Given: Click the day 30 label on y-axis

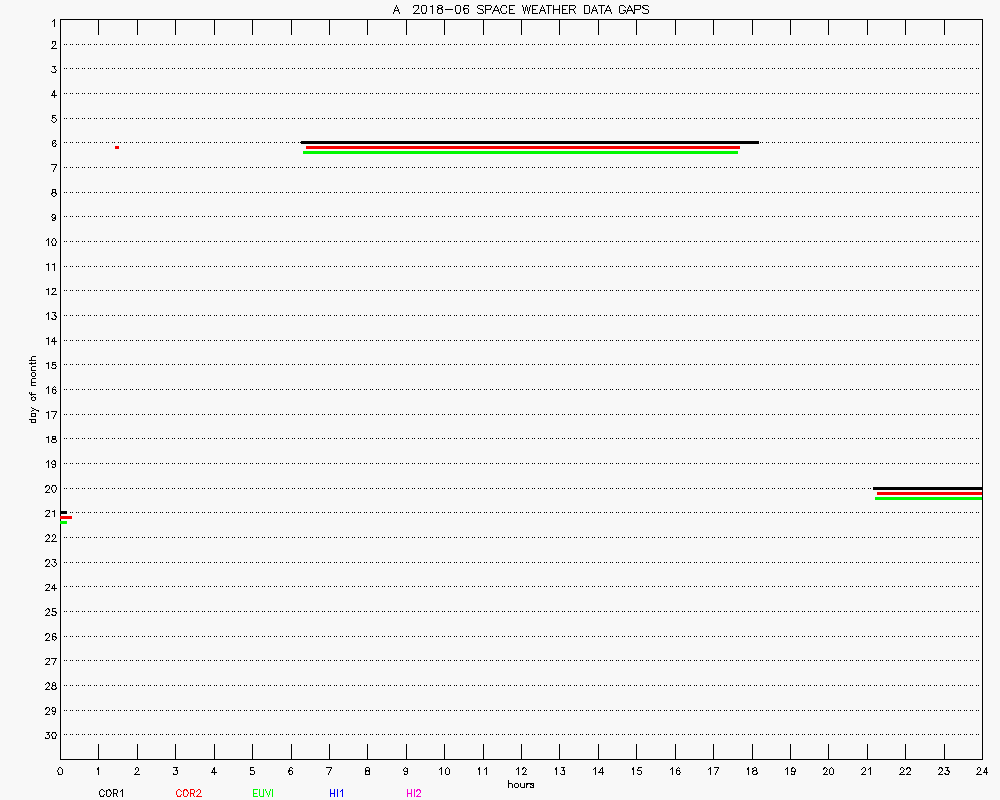Looking at the screenshot, I should [x=48, y=735].
